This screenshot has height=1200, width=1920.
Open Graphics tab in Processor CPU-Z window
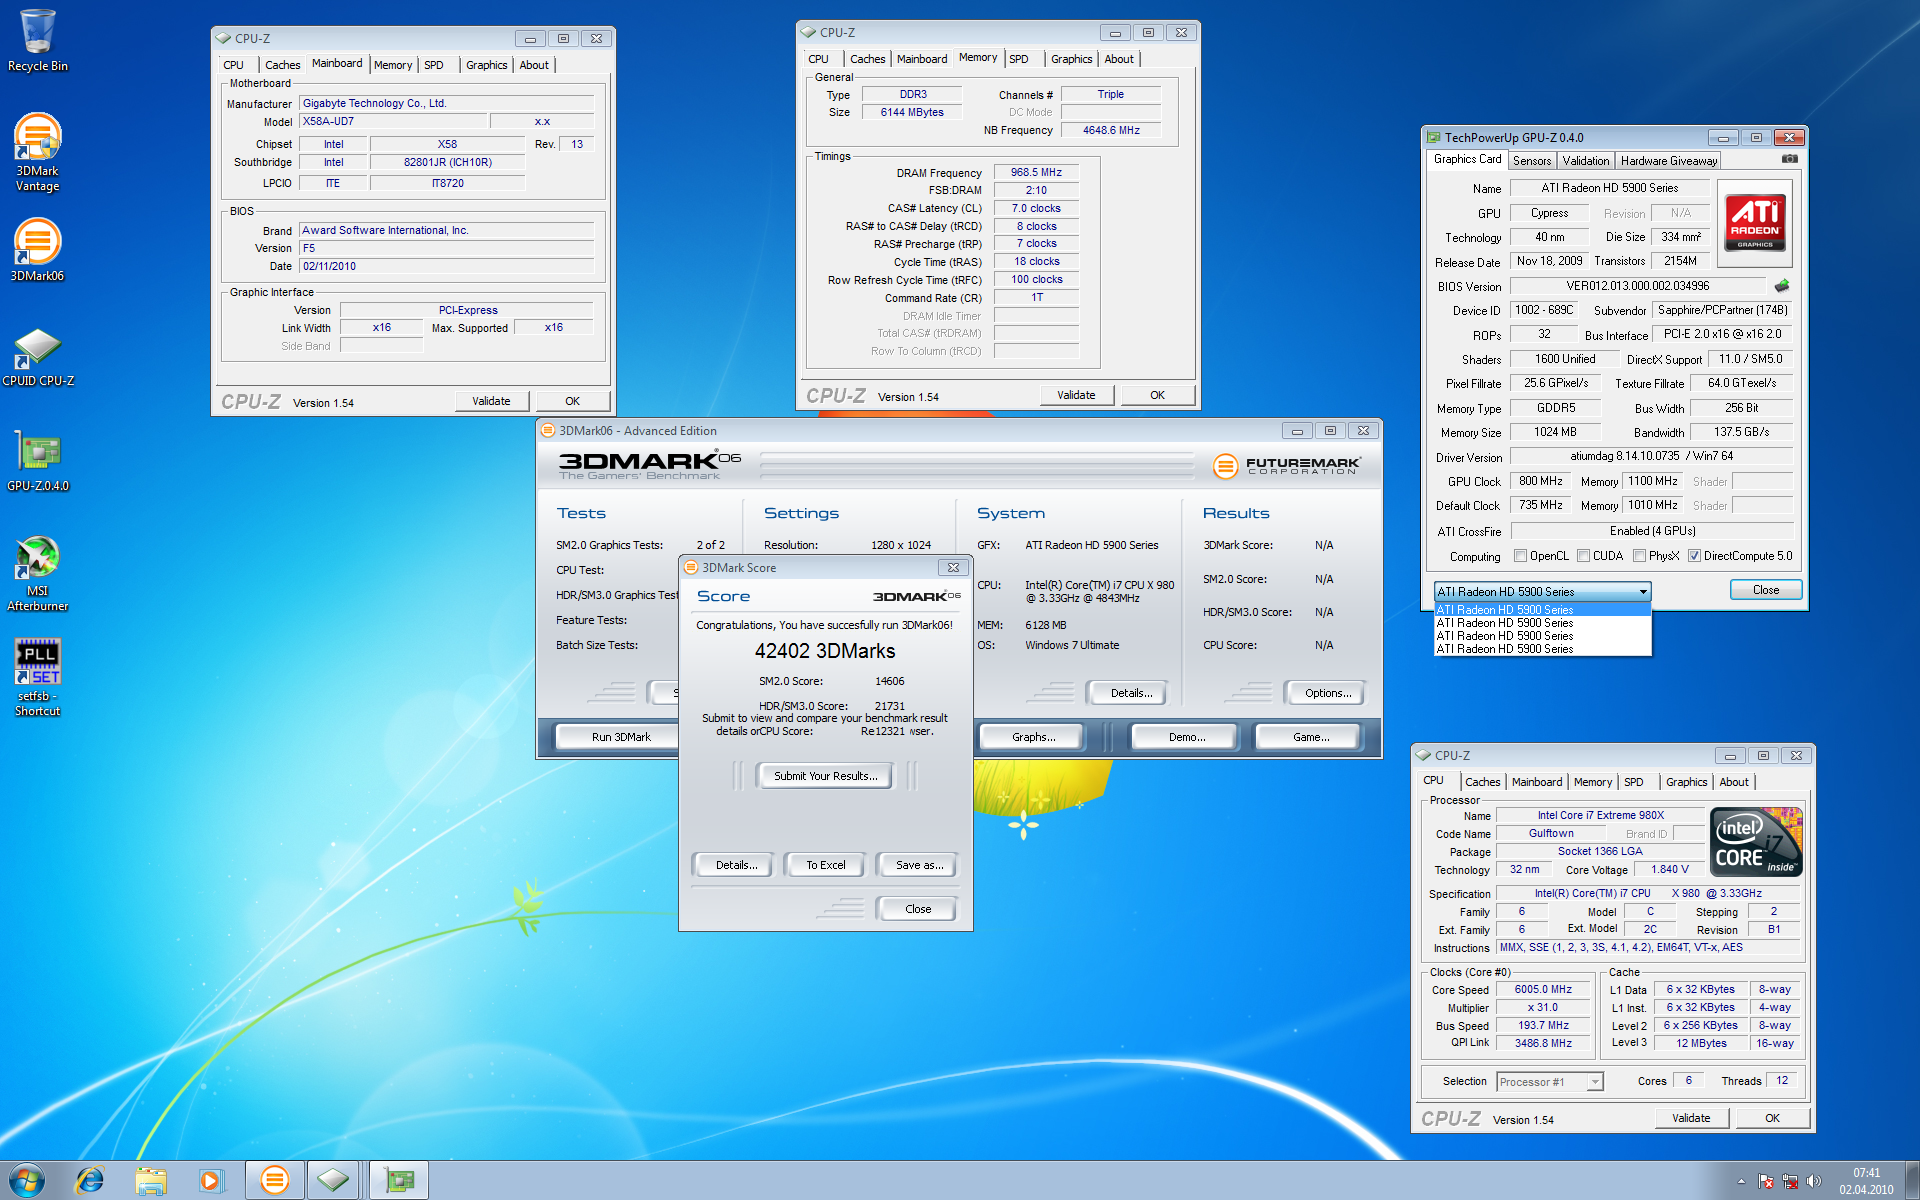click(x=1686, y=782)
